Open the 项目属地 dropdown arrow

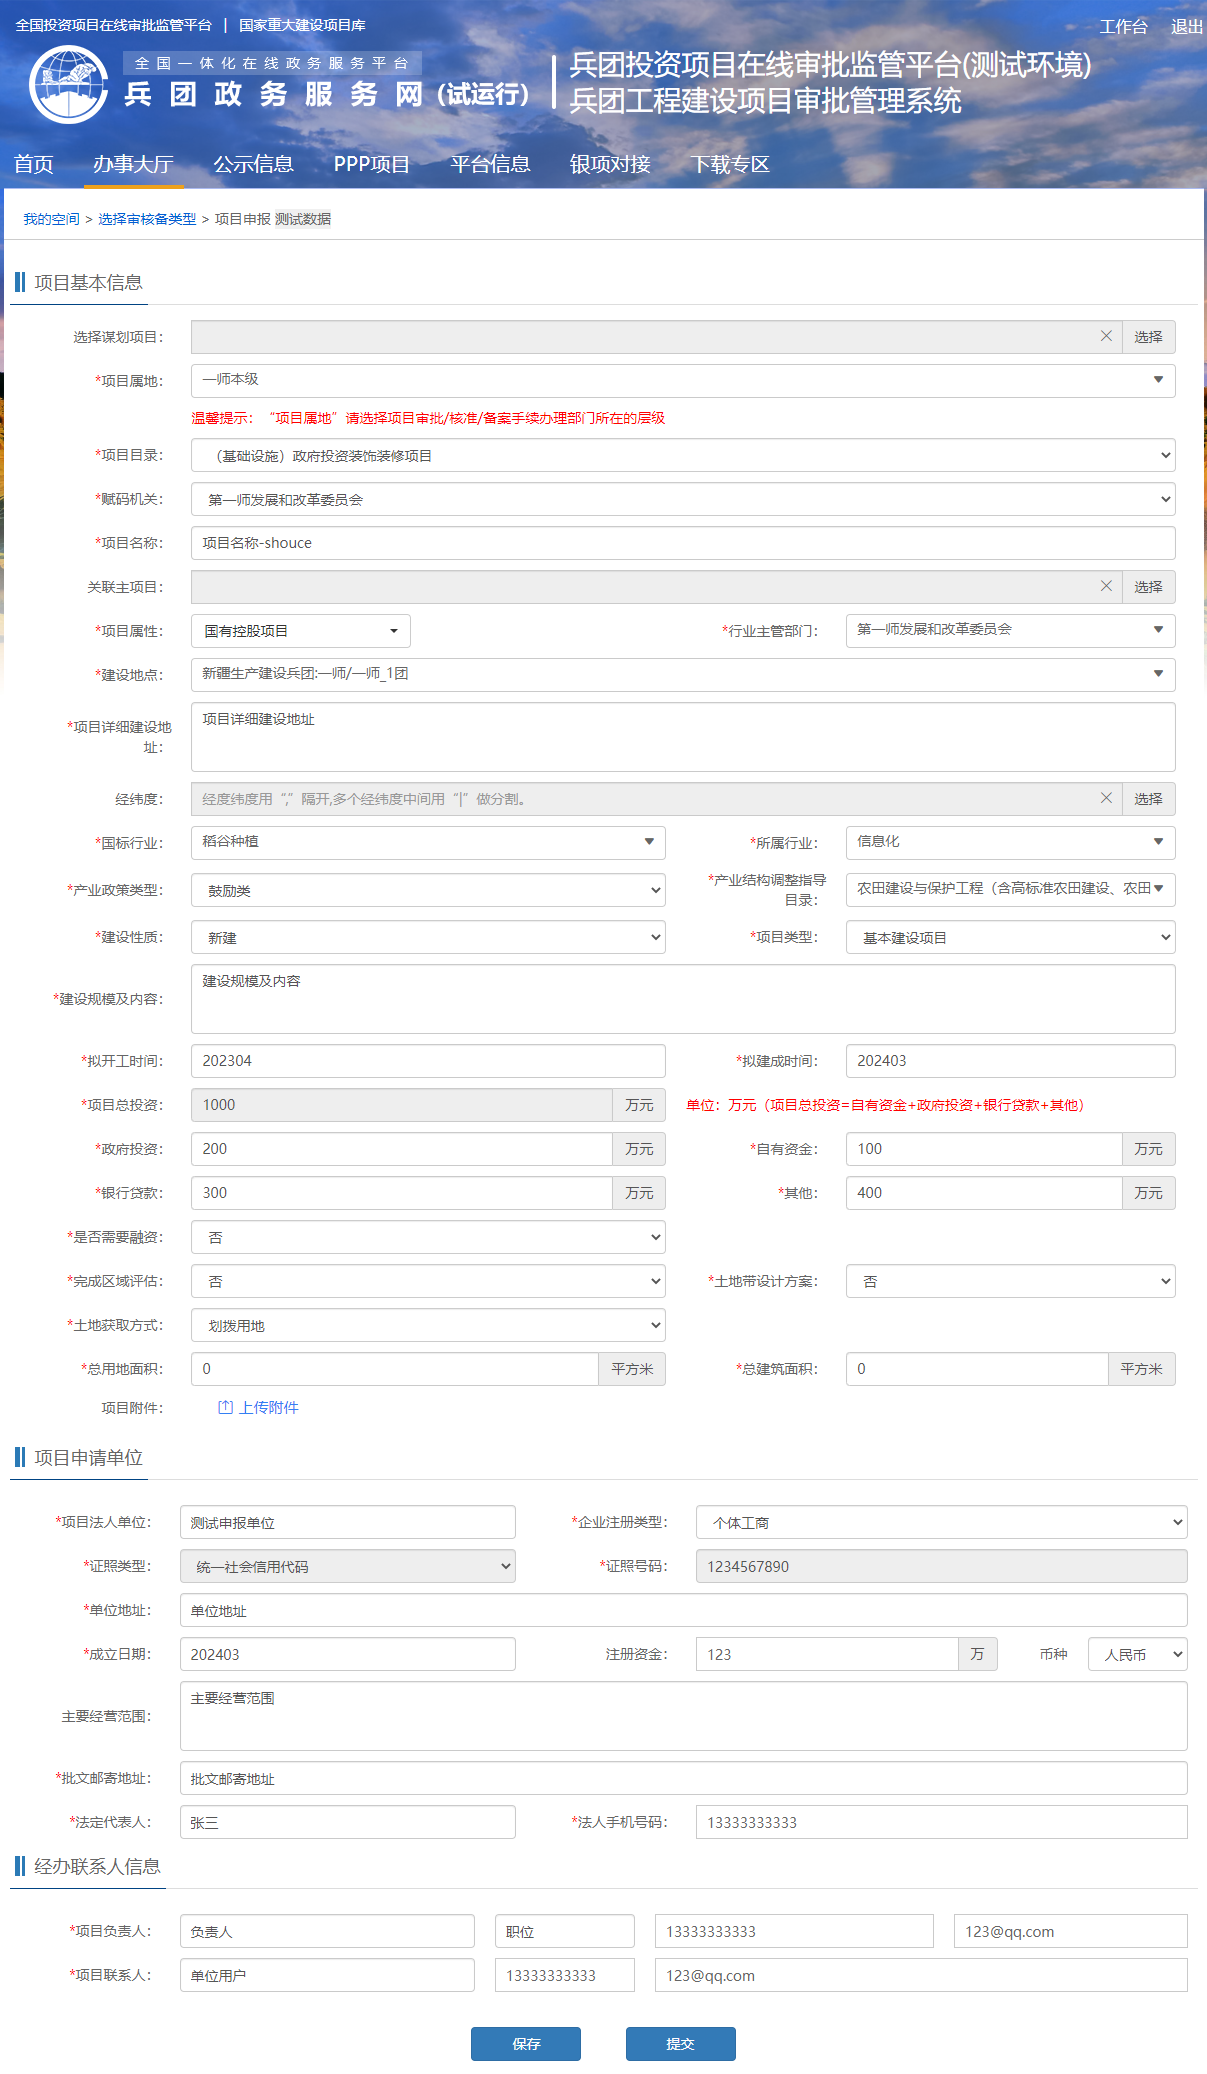[1158, 380]
